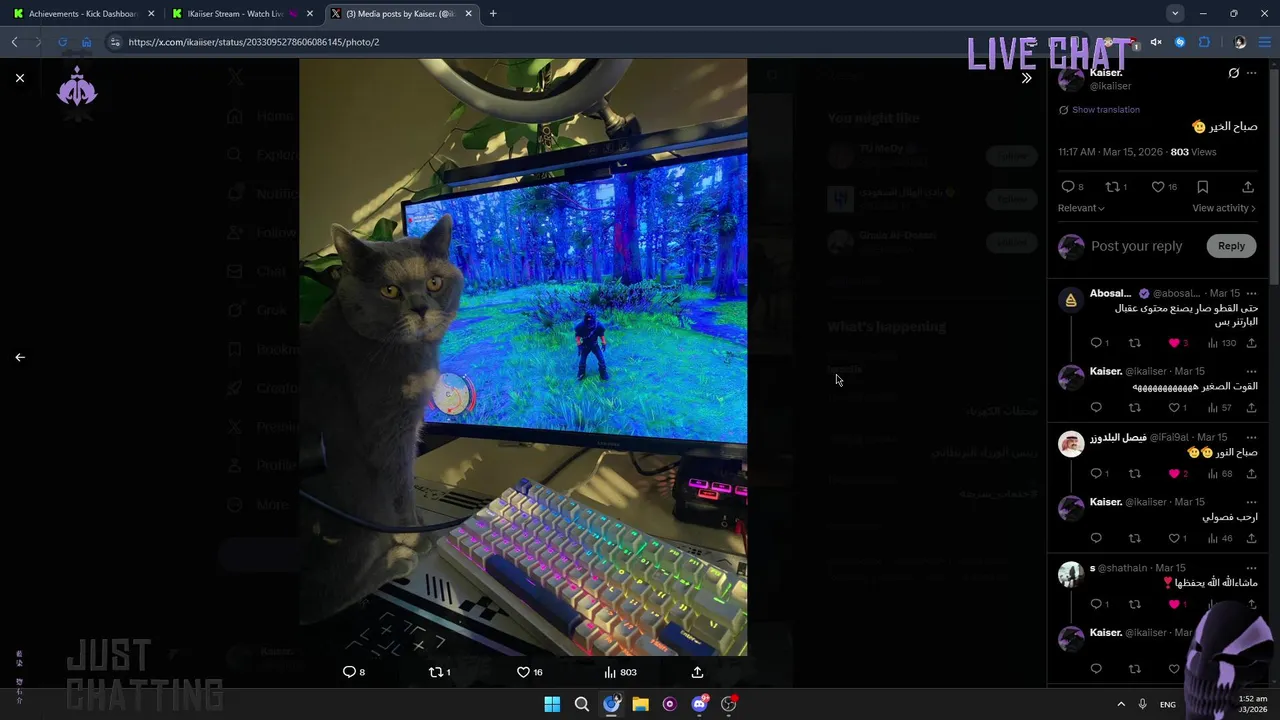Image resolution: width=1280 pixels, height=720 pixels.
Task: Unlike @shathaln's reply
Action: tap(1174, 604)
